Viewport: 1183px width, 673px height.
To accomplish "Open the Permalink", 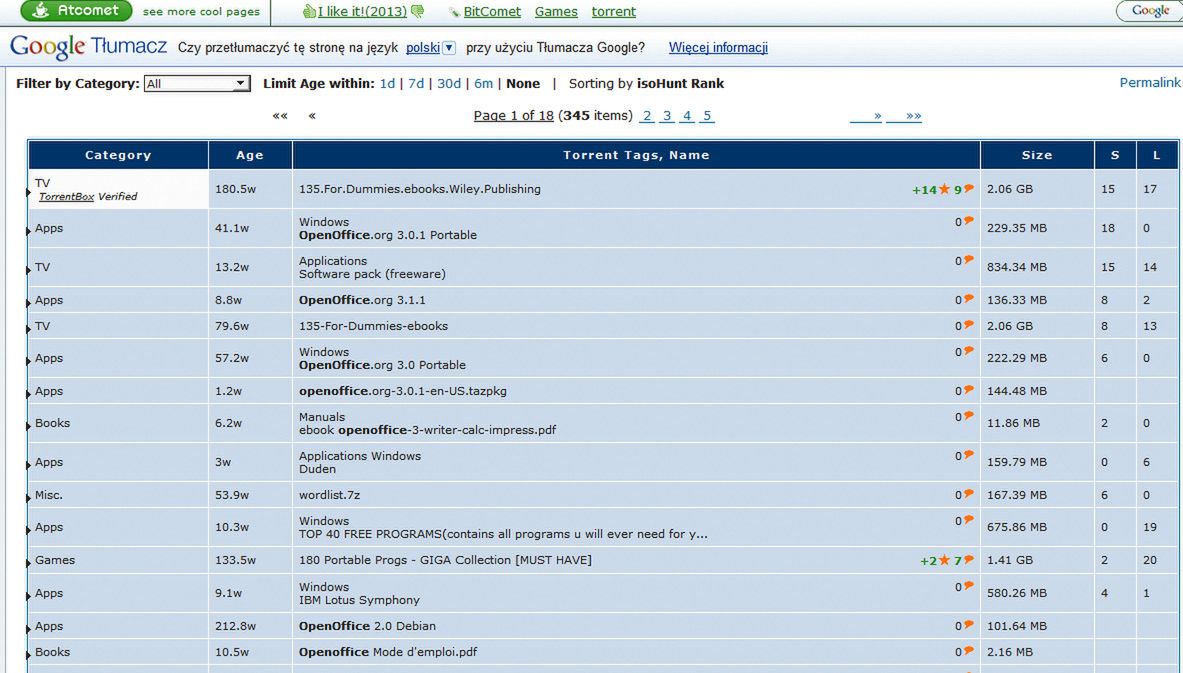I will (1150, 83).
